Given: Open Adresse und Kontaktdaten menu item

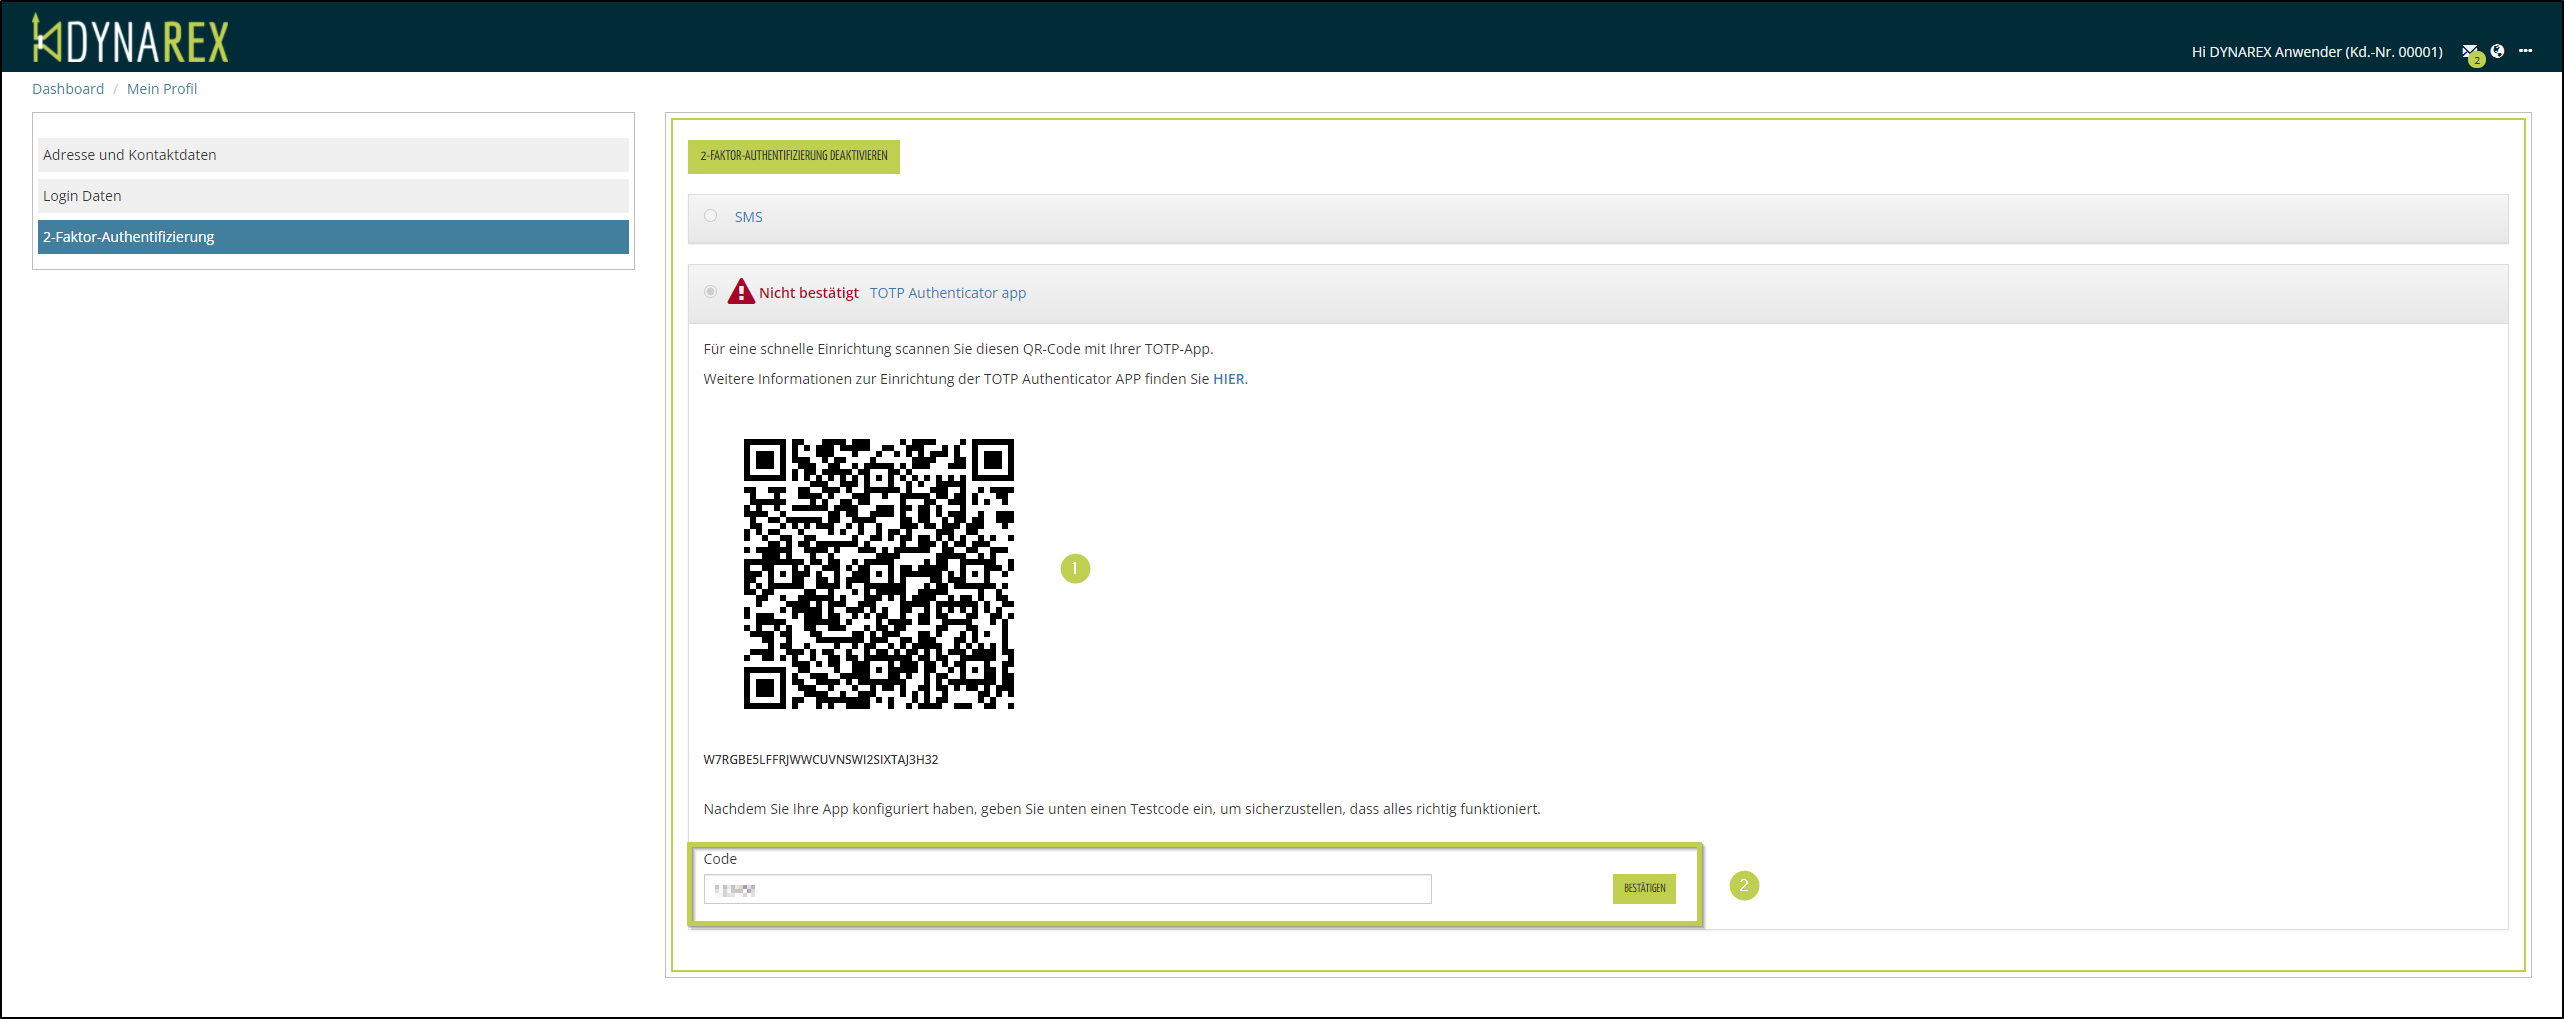Looking at the screenshot, I should (x=332, y=155).
